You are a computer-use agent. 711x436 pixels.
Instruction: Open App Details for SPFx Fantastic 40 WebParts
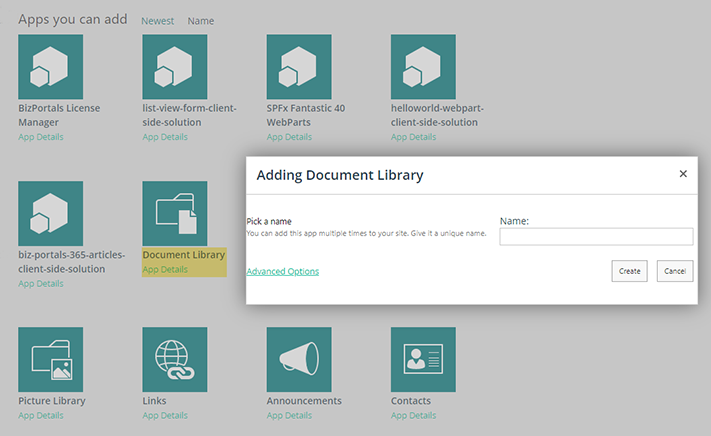(x=289, y=137)
